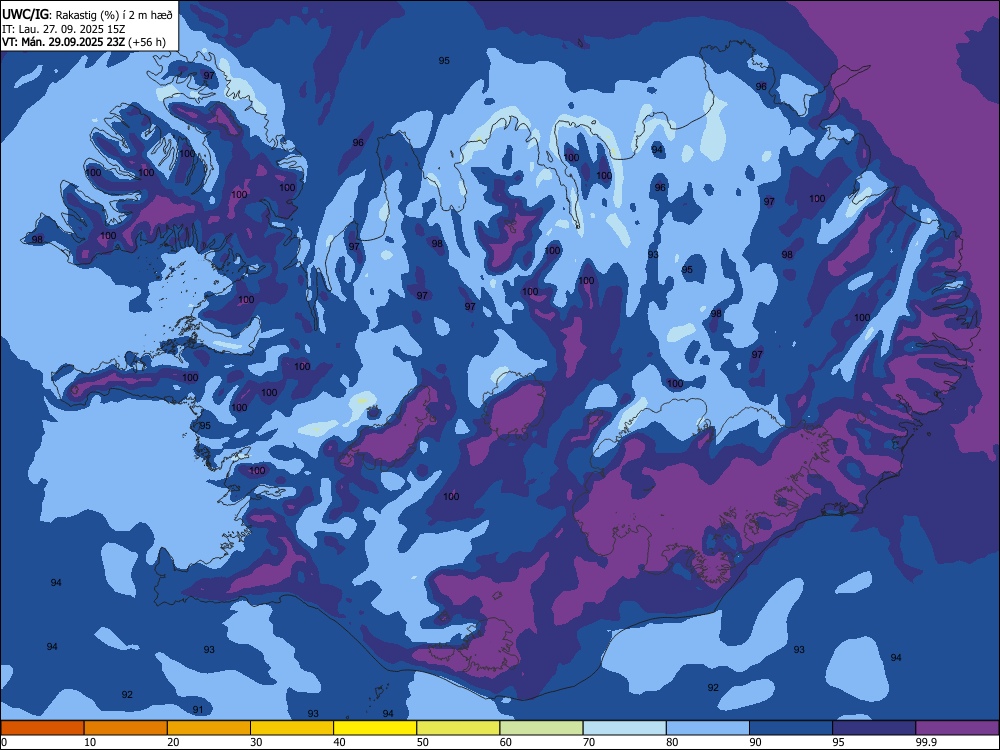Click the valid time 'VT: Mán. 29.09.2025 23Z'
The image size is (1000, 750).
[x=63, y=42]
